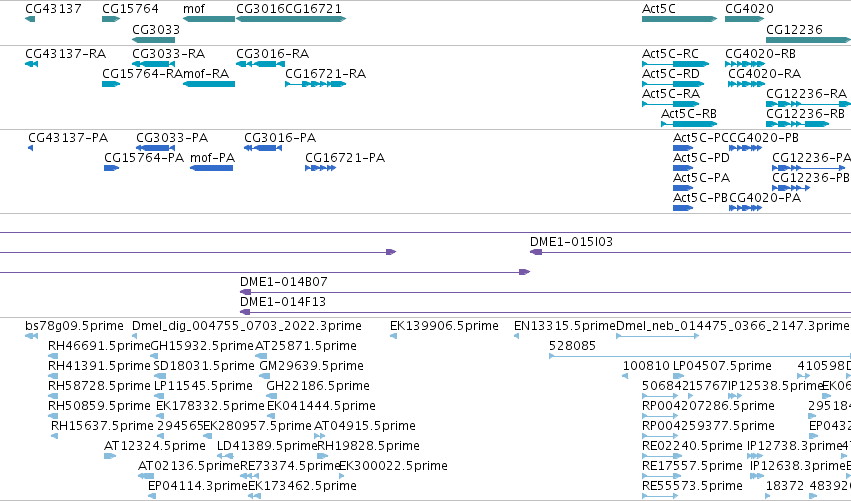The width and height of the screenshot is (851, 501).
Task: Select the AT12324.5prime EST label
Action: [155, 446]
